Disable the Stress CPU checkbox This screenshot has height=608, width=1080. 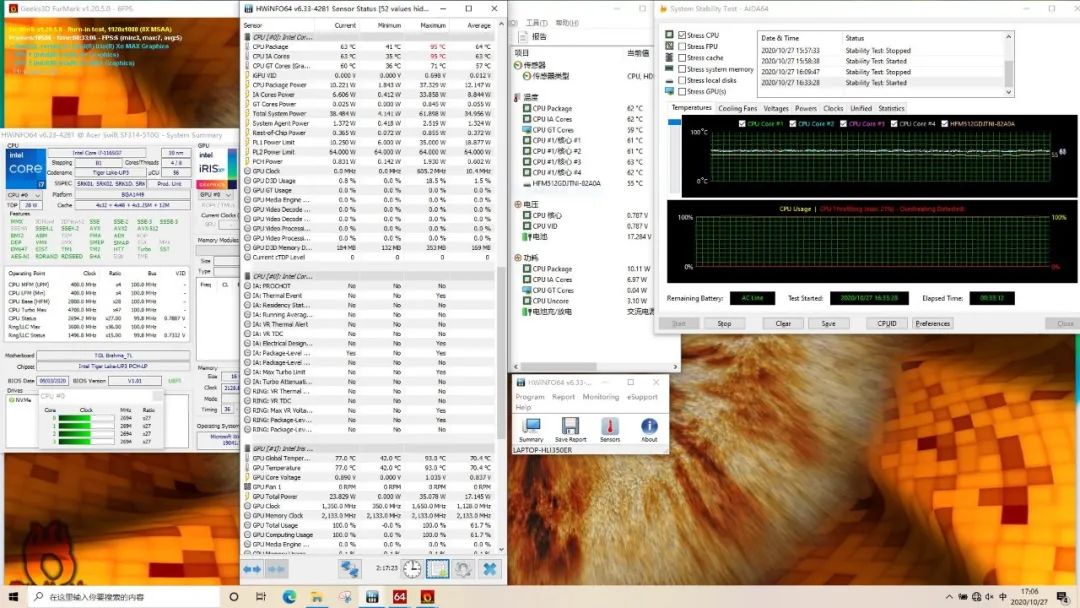coord(682,35)
